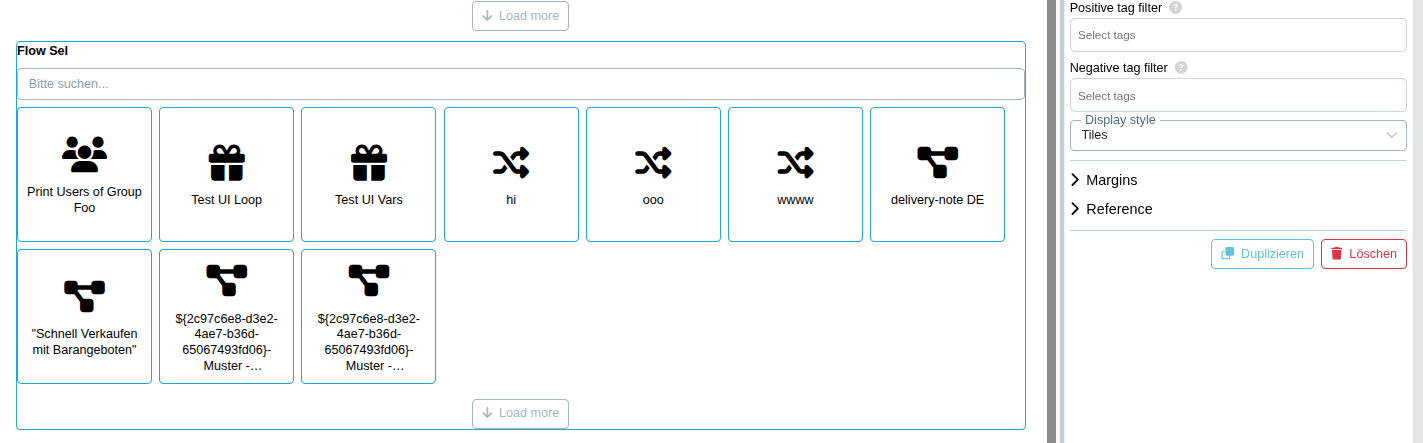This screenshot has width=1423, height=443.
Task: Click the gift icon on Test UI Vars
Action: (369, 162)
